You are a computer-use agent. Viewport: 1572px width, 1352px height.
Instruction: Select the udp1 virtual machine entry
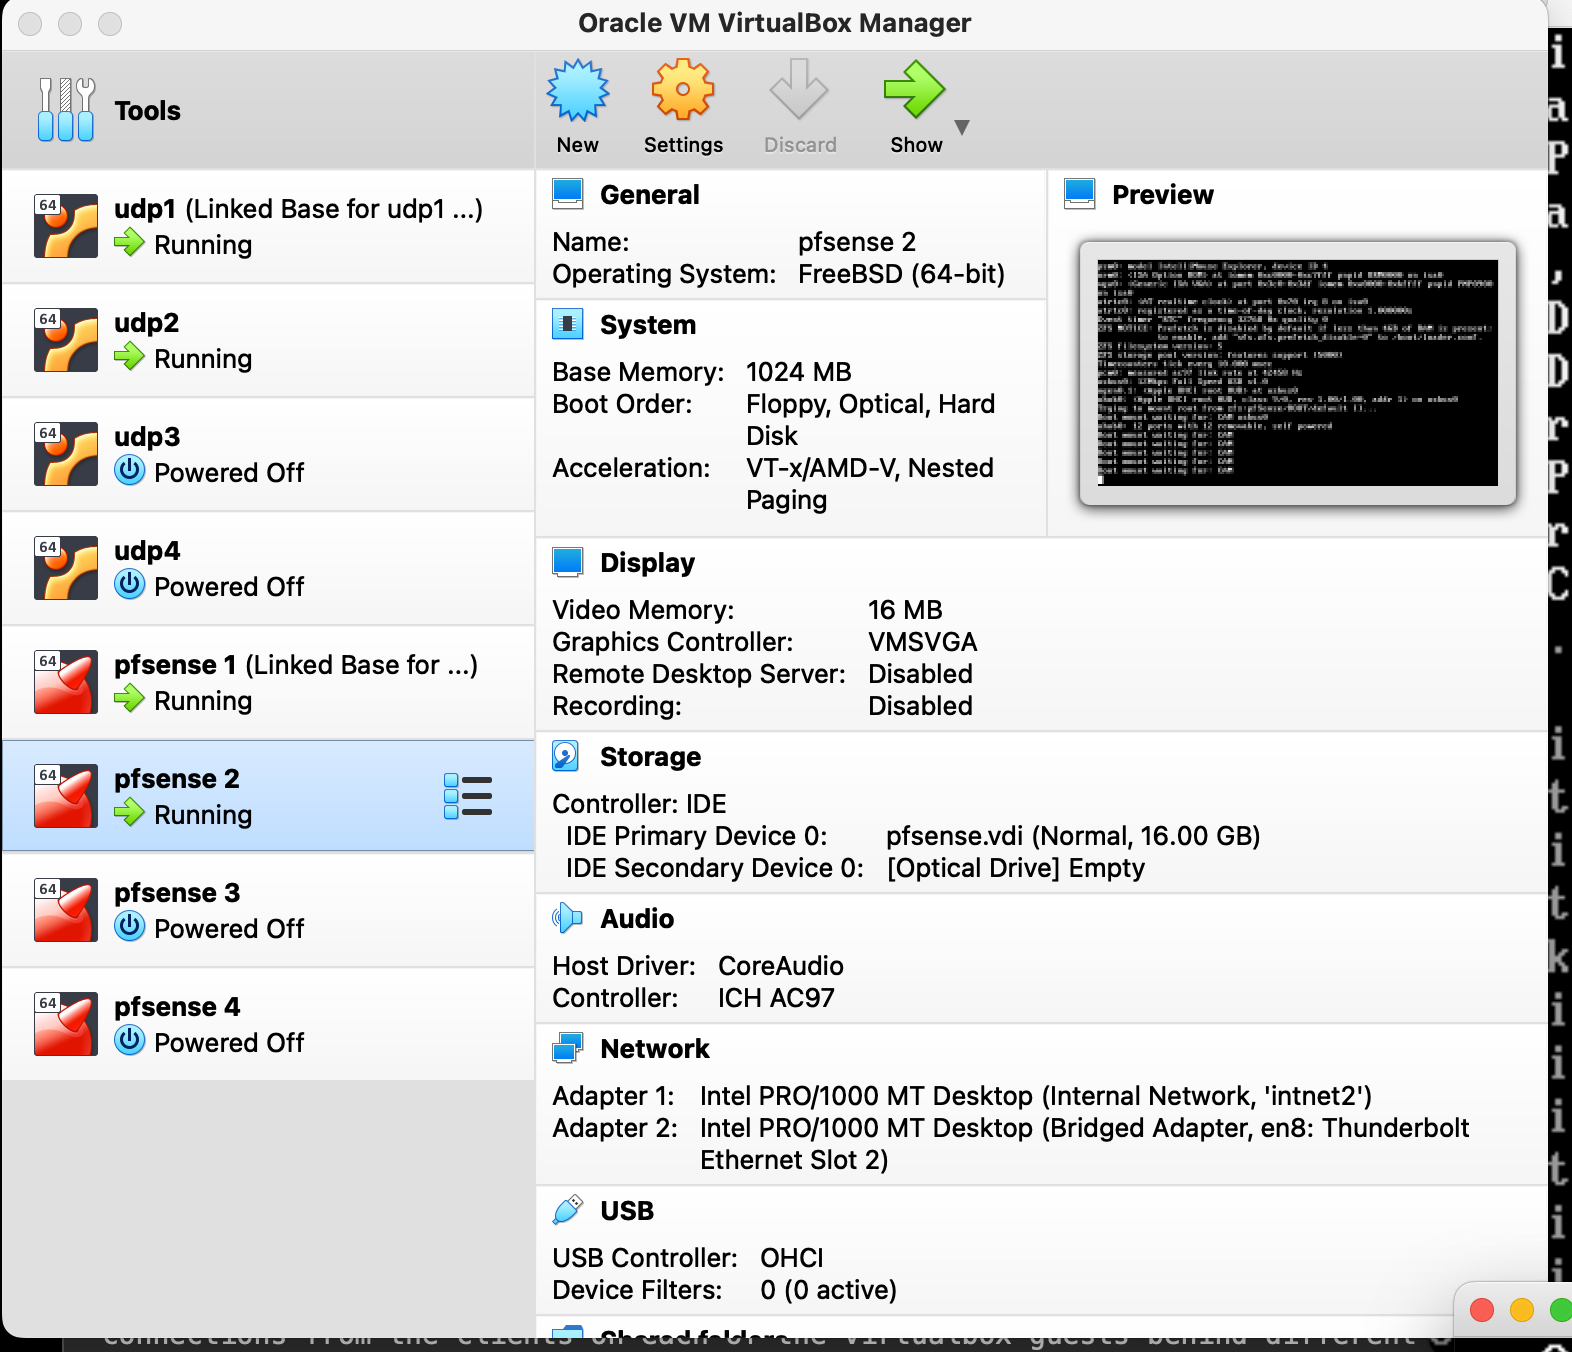point(268,226)
